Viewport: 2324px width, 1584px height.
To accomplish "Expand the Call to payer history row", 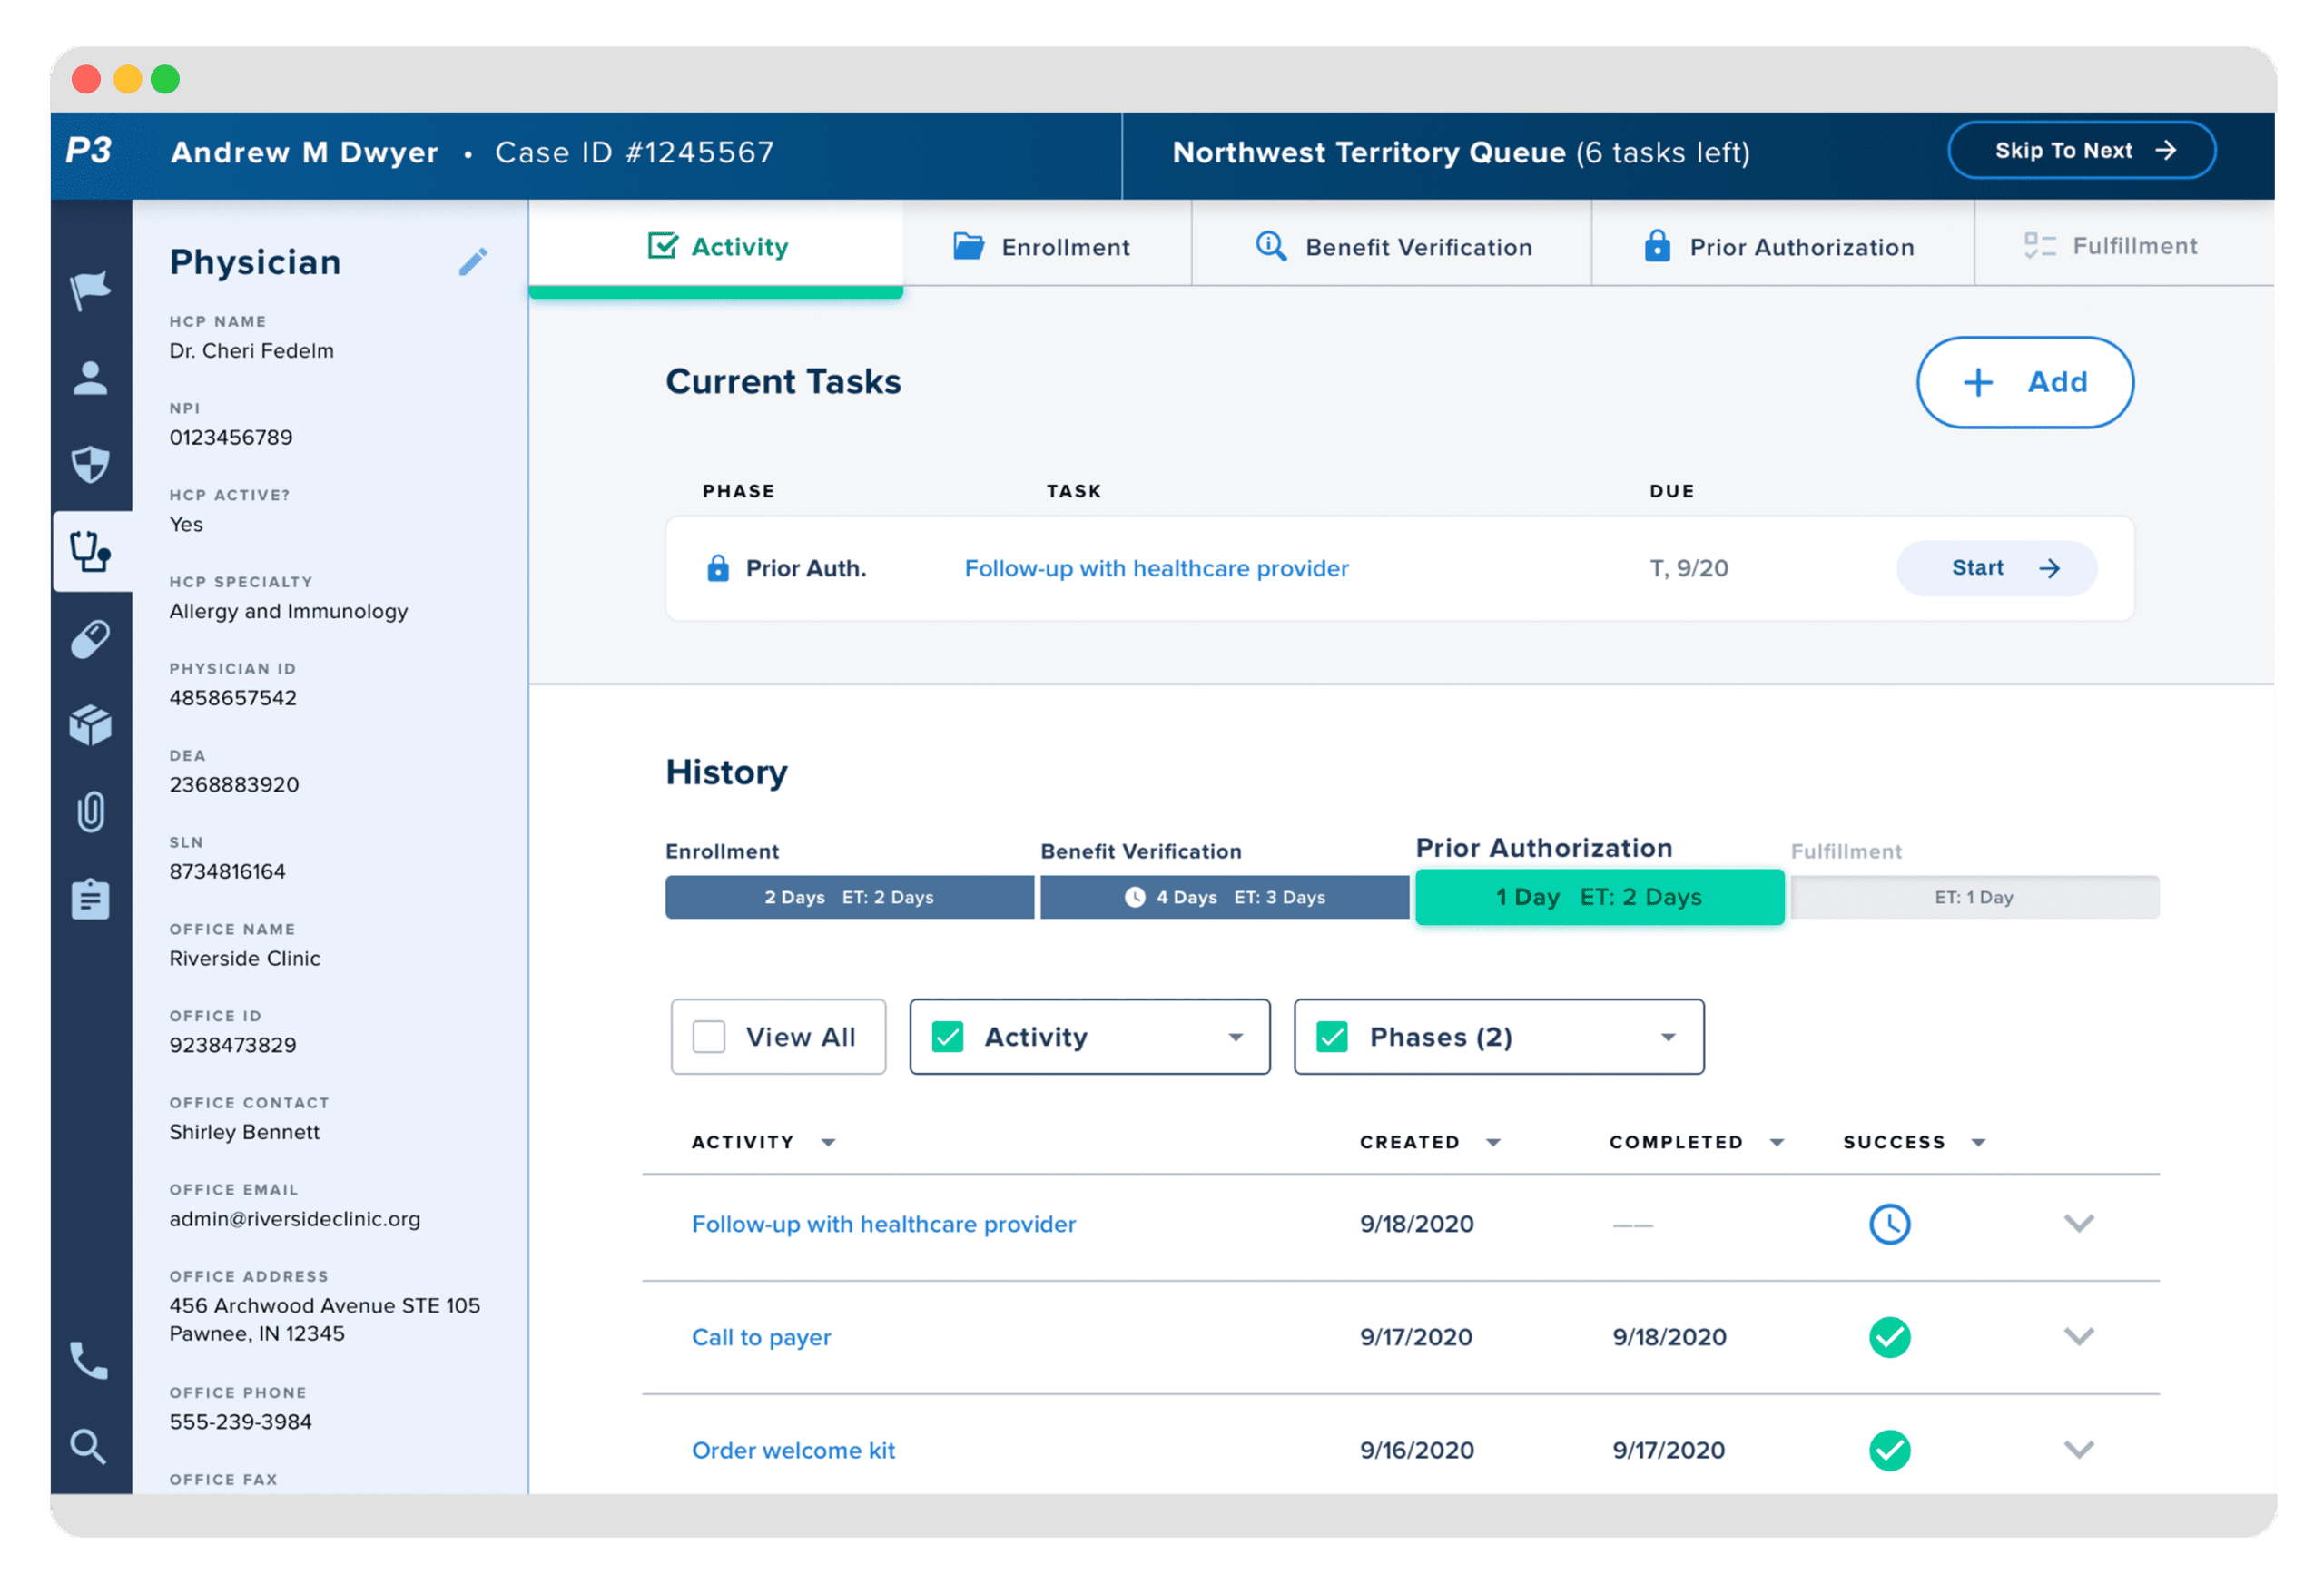I will 2079,1336.
